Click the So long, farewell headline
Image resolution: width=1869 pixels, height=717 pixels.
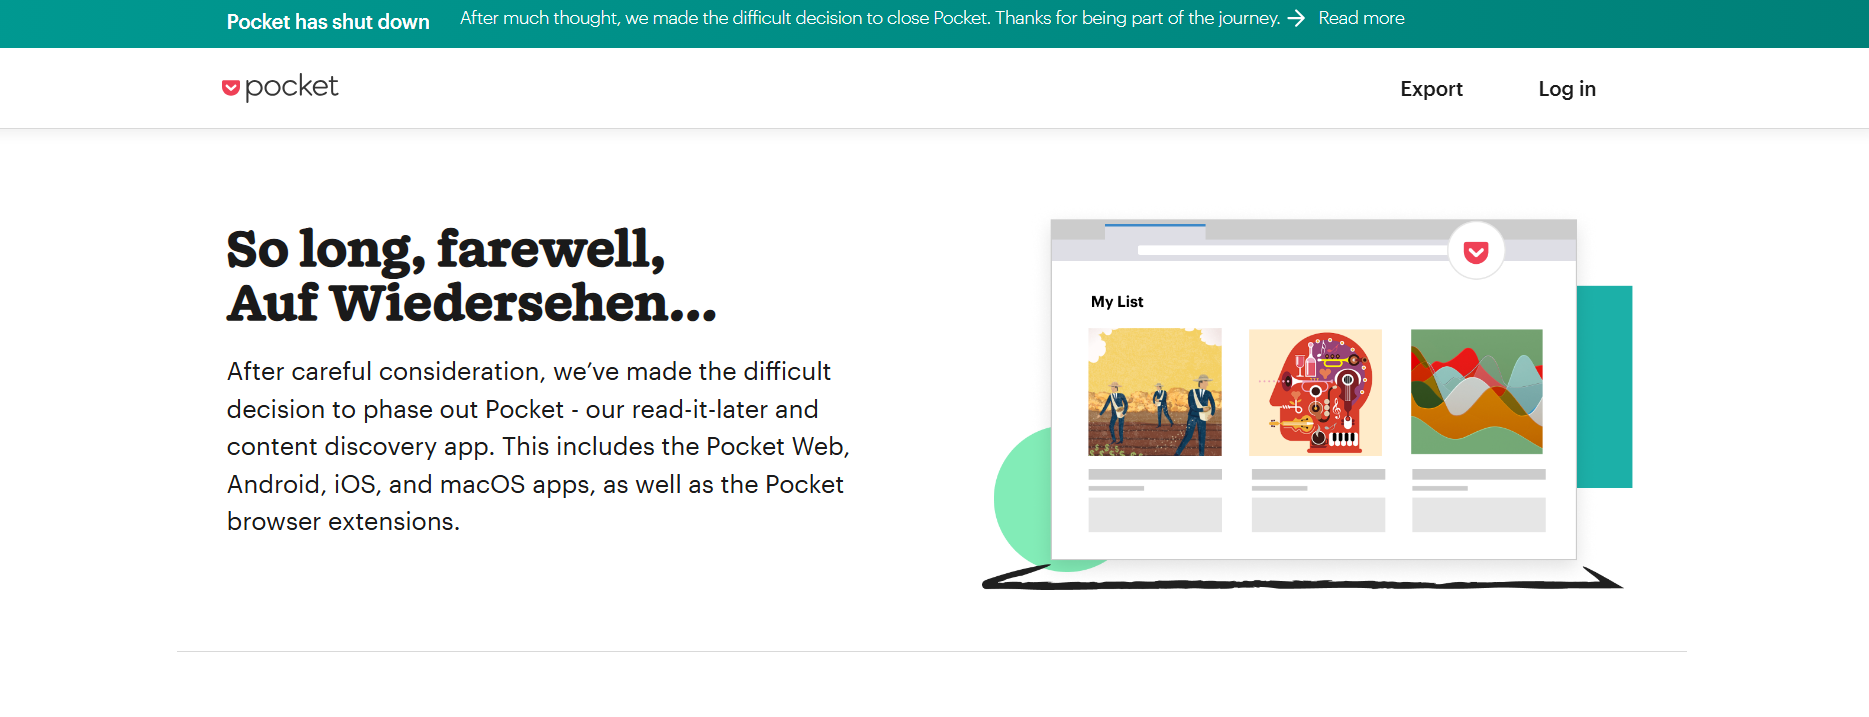[471, 276]
